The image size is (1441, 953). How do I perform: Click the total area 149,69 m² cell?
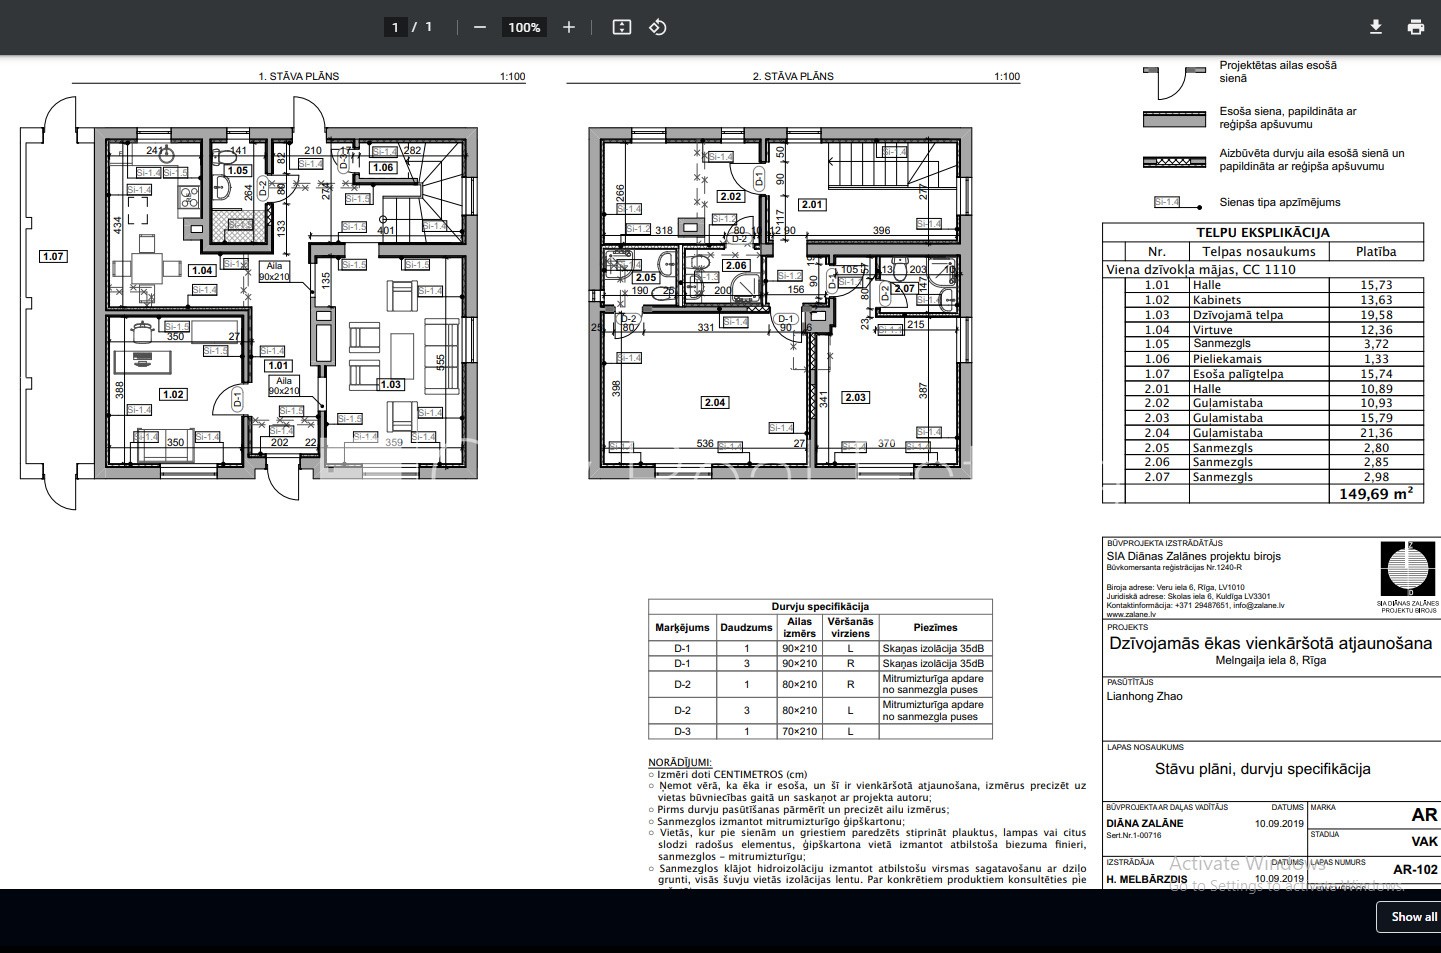point(1375,493)
